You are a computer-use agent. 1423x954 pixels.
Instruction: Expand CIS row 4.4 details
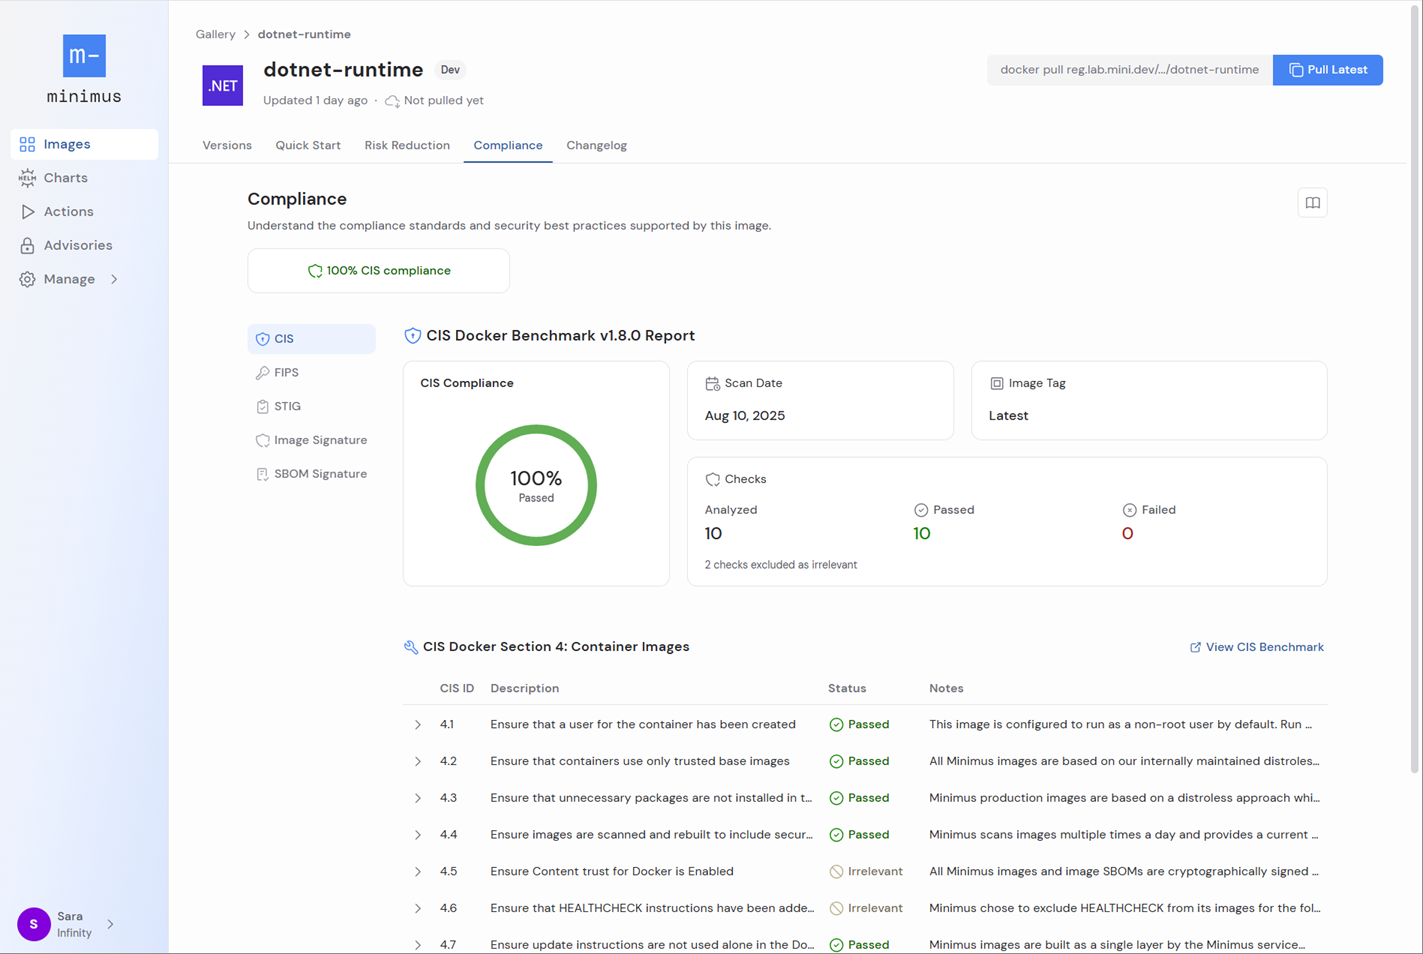[x=418, y=835]
